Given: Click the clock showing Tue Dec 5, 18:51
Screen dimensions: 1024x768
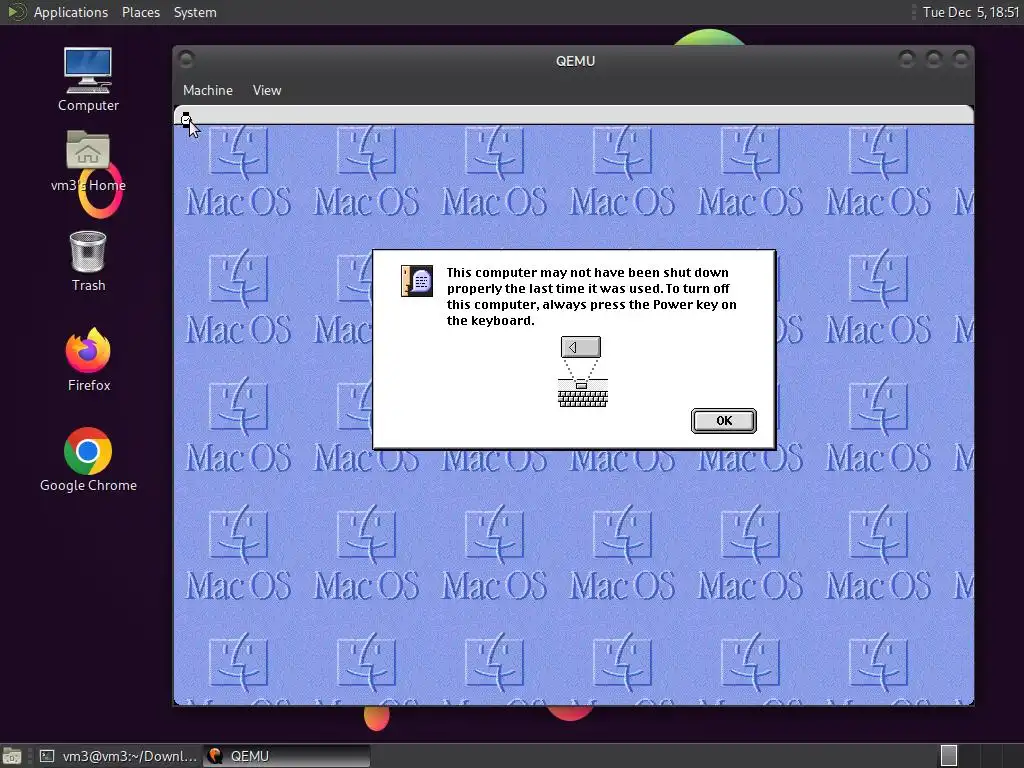Looking at the screenshot, I should click(x=970, y=12).
